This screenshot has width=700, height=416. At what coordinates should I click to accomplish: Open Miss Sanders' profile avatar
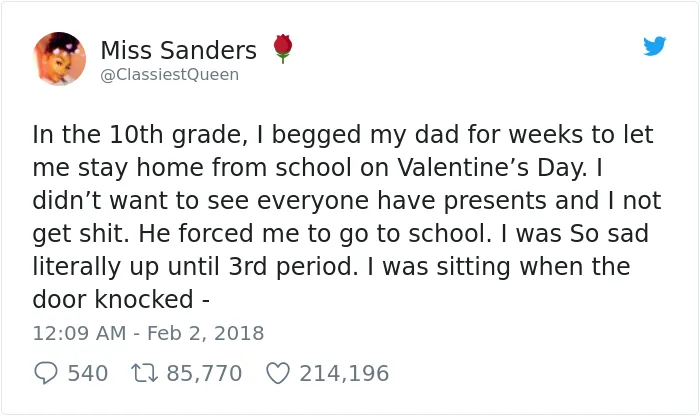(59, 58)
